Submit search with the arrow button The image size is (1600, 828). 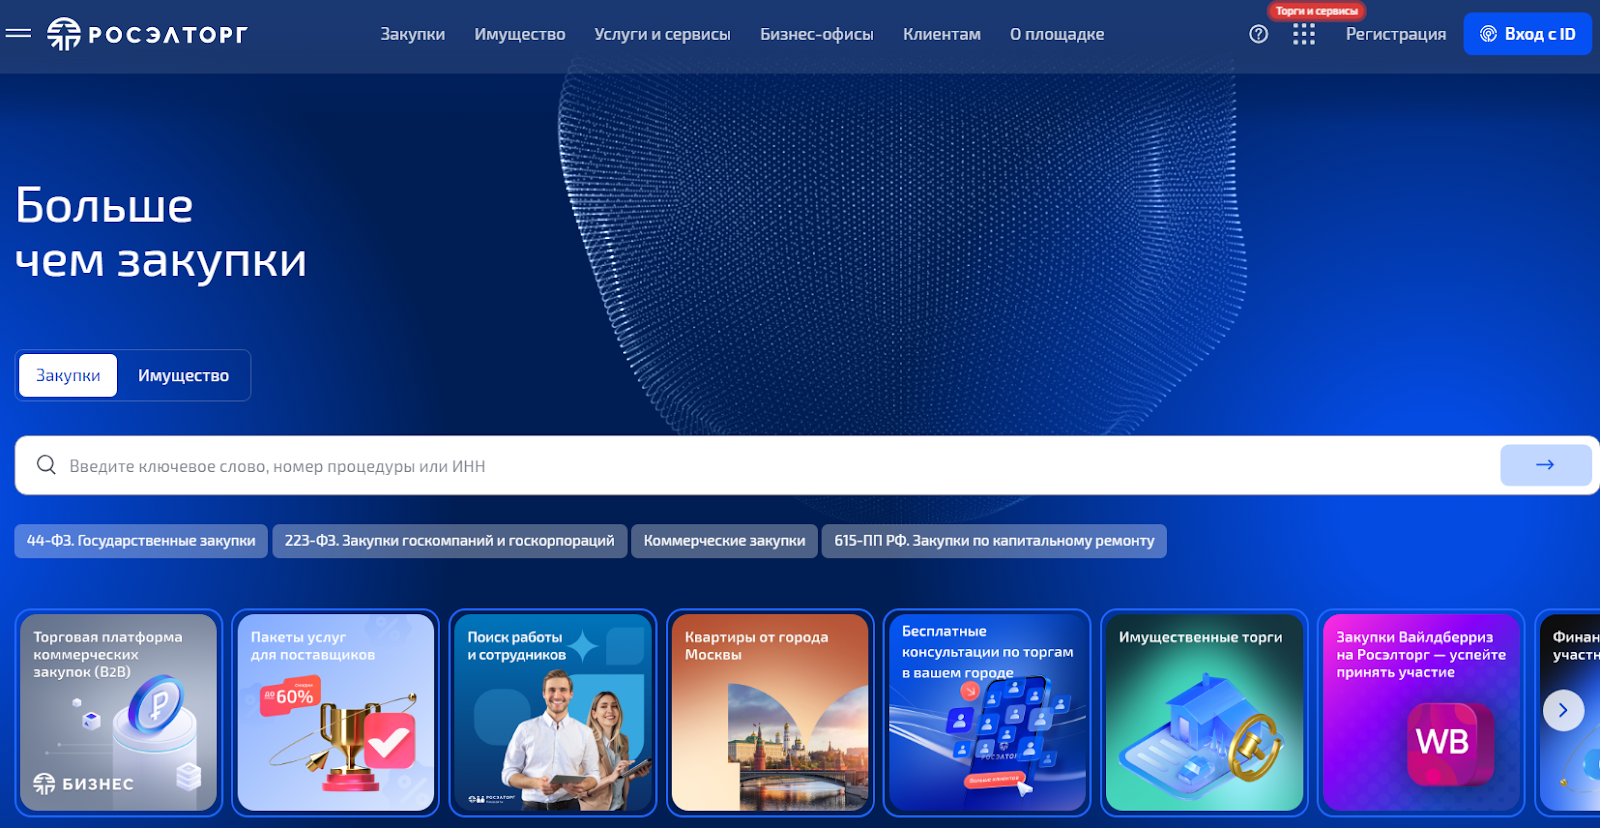point(1545,465)
